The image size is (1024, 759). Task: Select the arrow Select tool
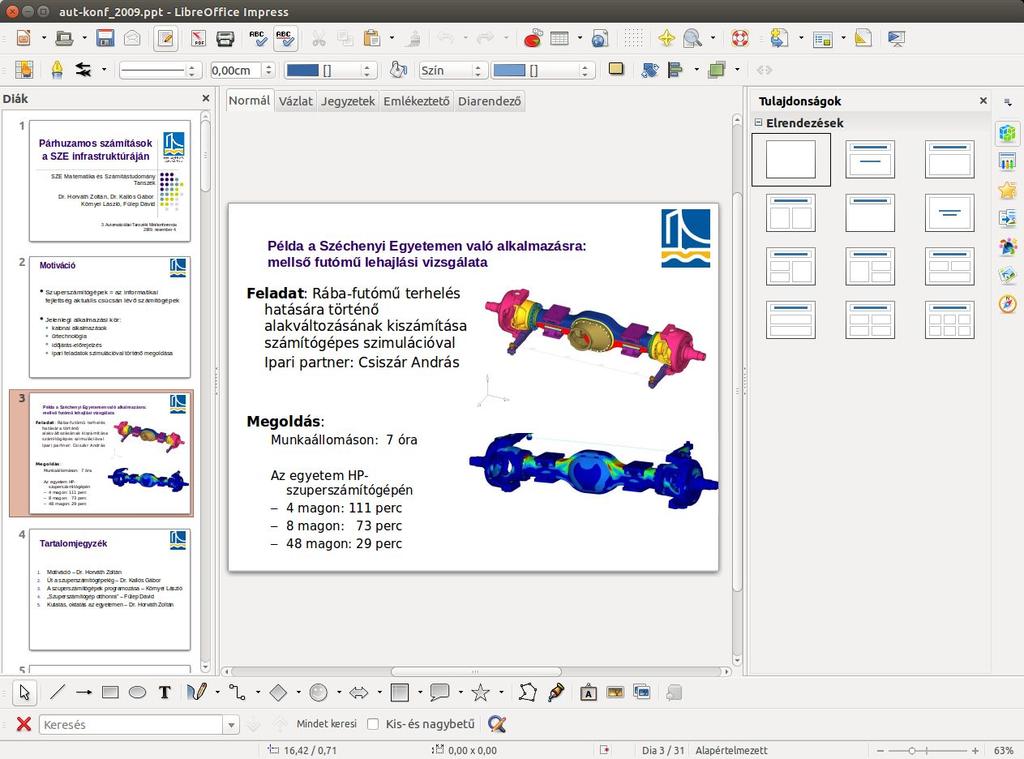point(25,692)
